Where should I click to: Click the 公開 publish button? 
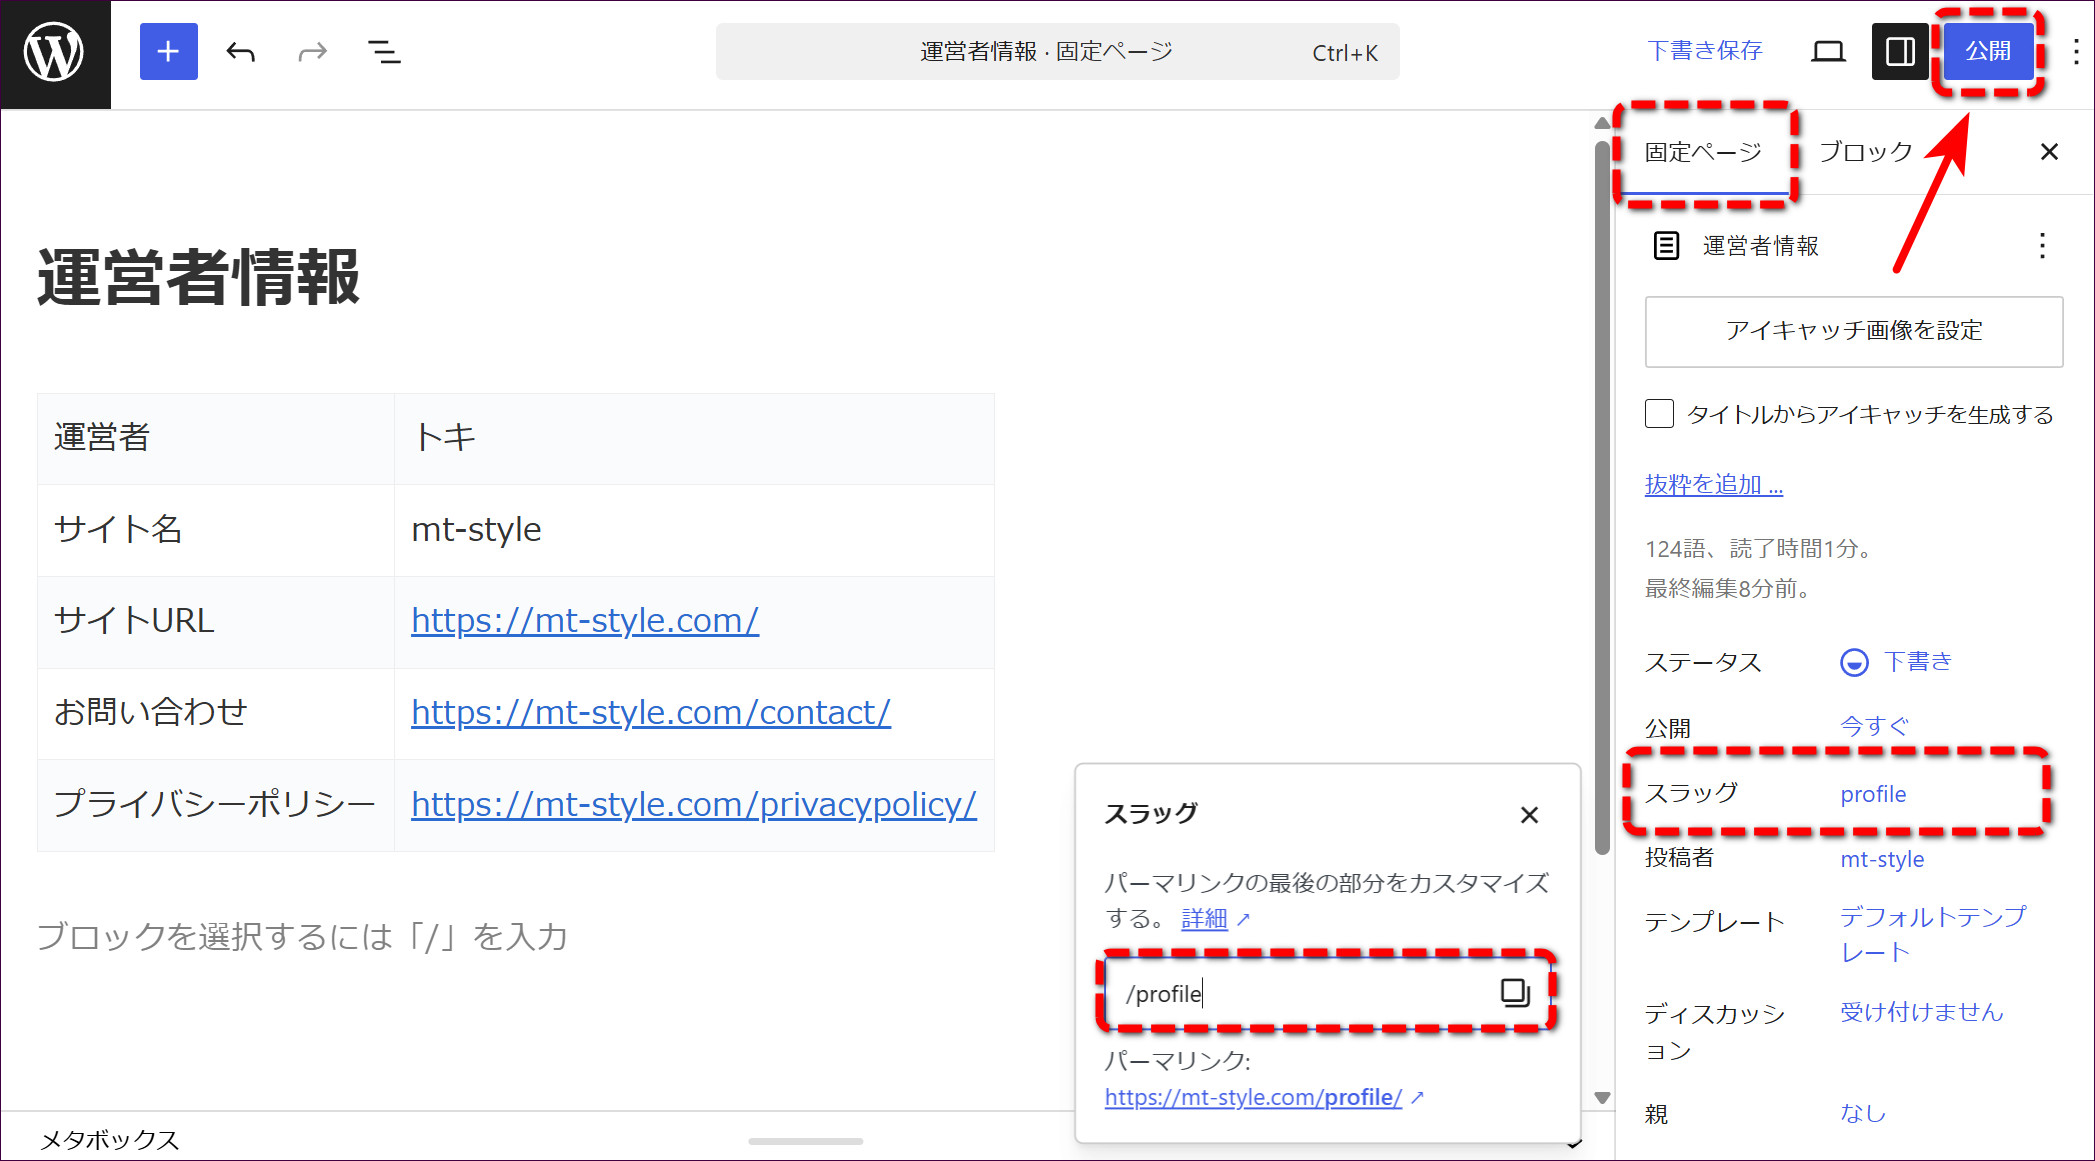(x=1988, y=51)
